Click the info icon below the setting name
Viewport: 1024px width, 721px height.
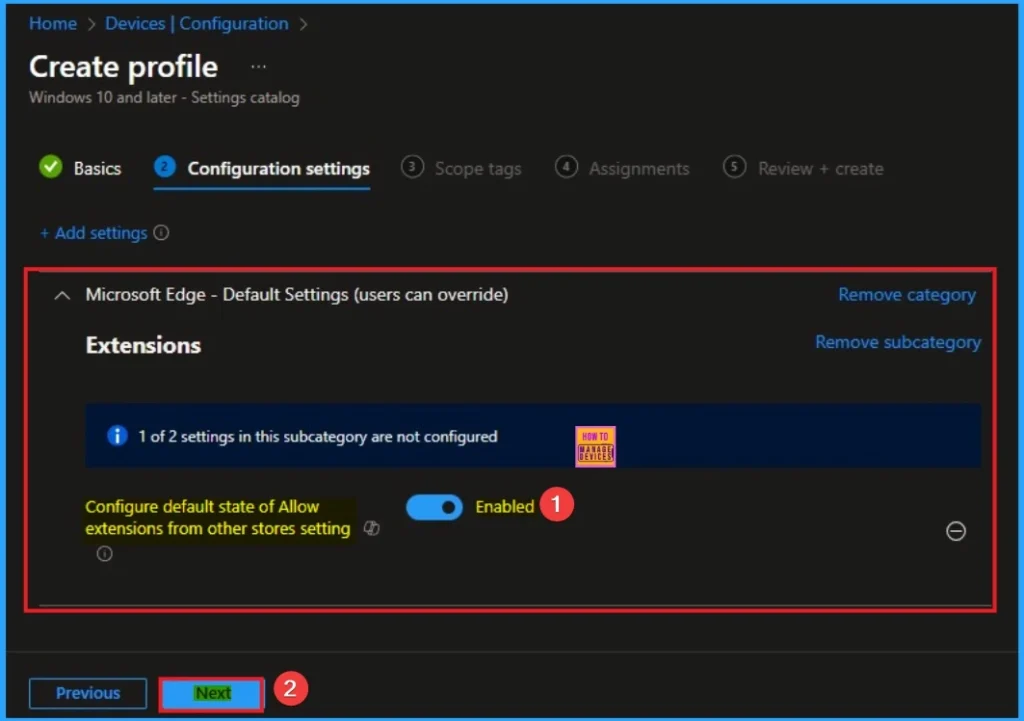click(x=104, y=553)
